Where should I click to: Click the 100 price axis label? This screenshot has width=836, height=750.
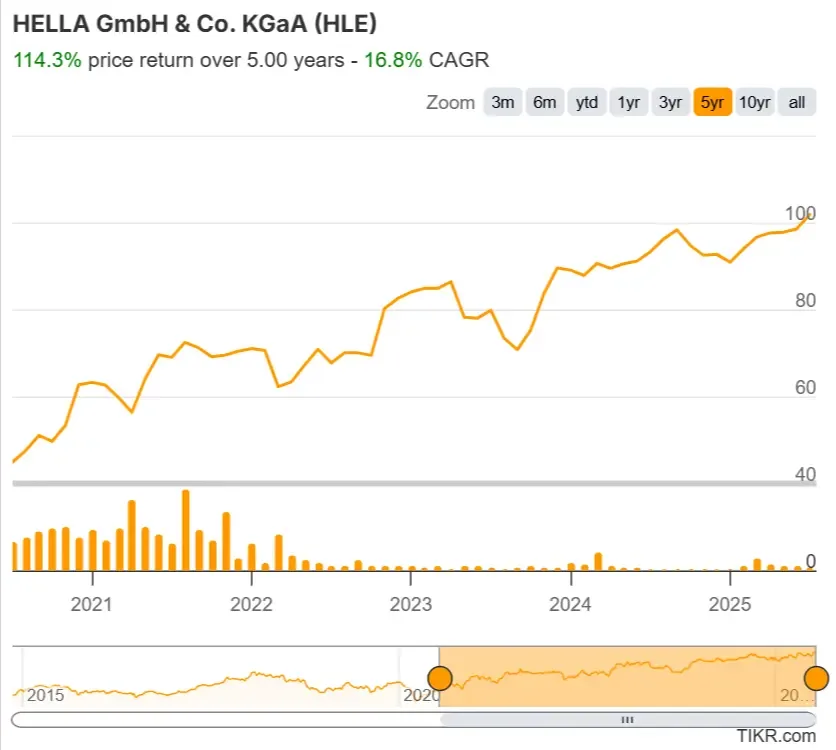pyautogui.click(x=800, y=213)
